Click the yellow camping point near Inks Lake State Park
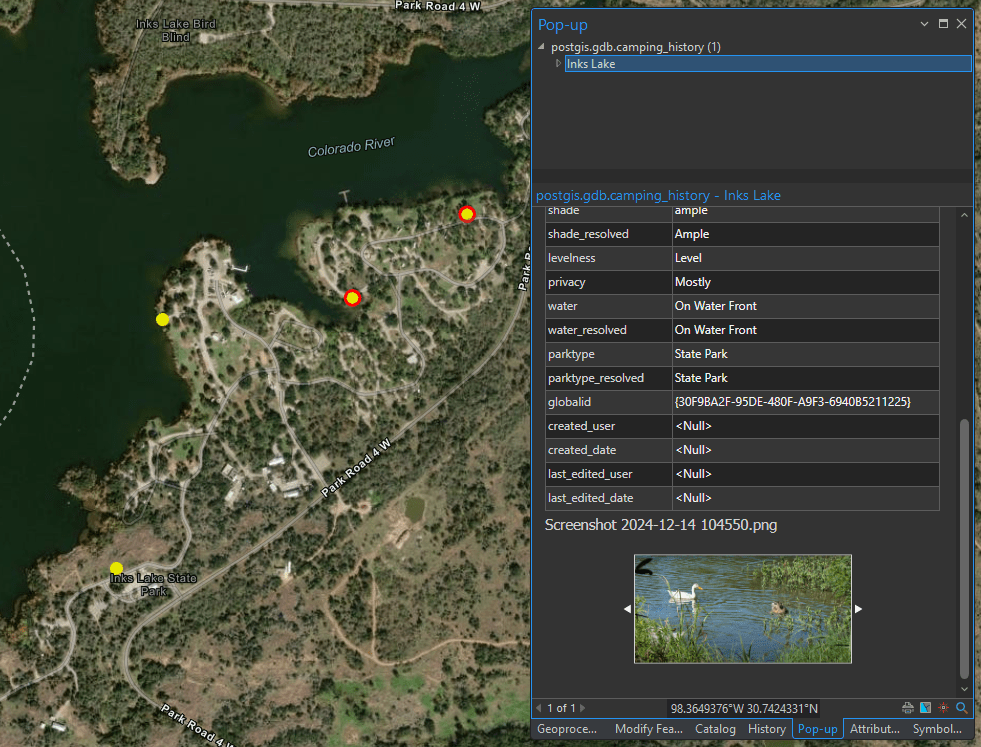This screenshot has width=981, height=747. [x=117, y=568]
